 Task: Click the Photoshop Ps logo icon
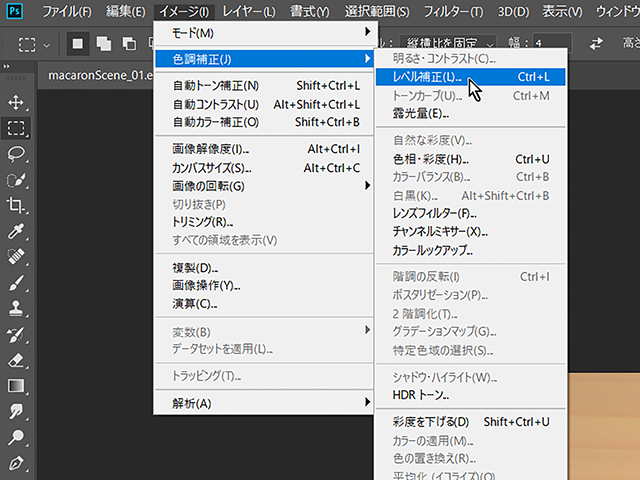15,11
